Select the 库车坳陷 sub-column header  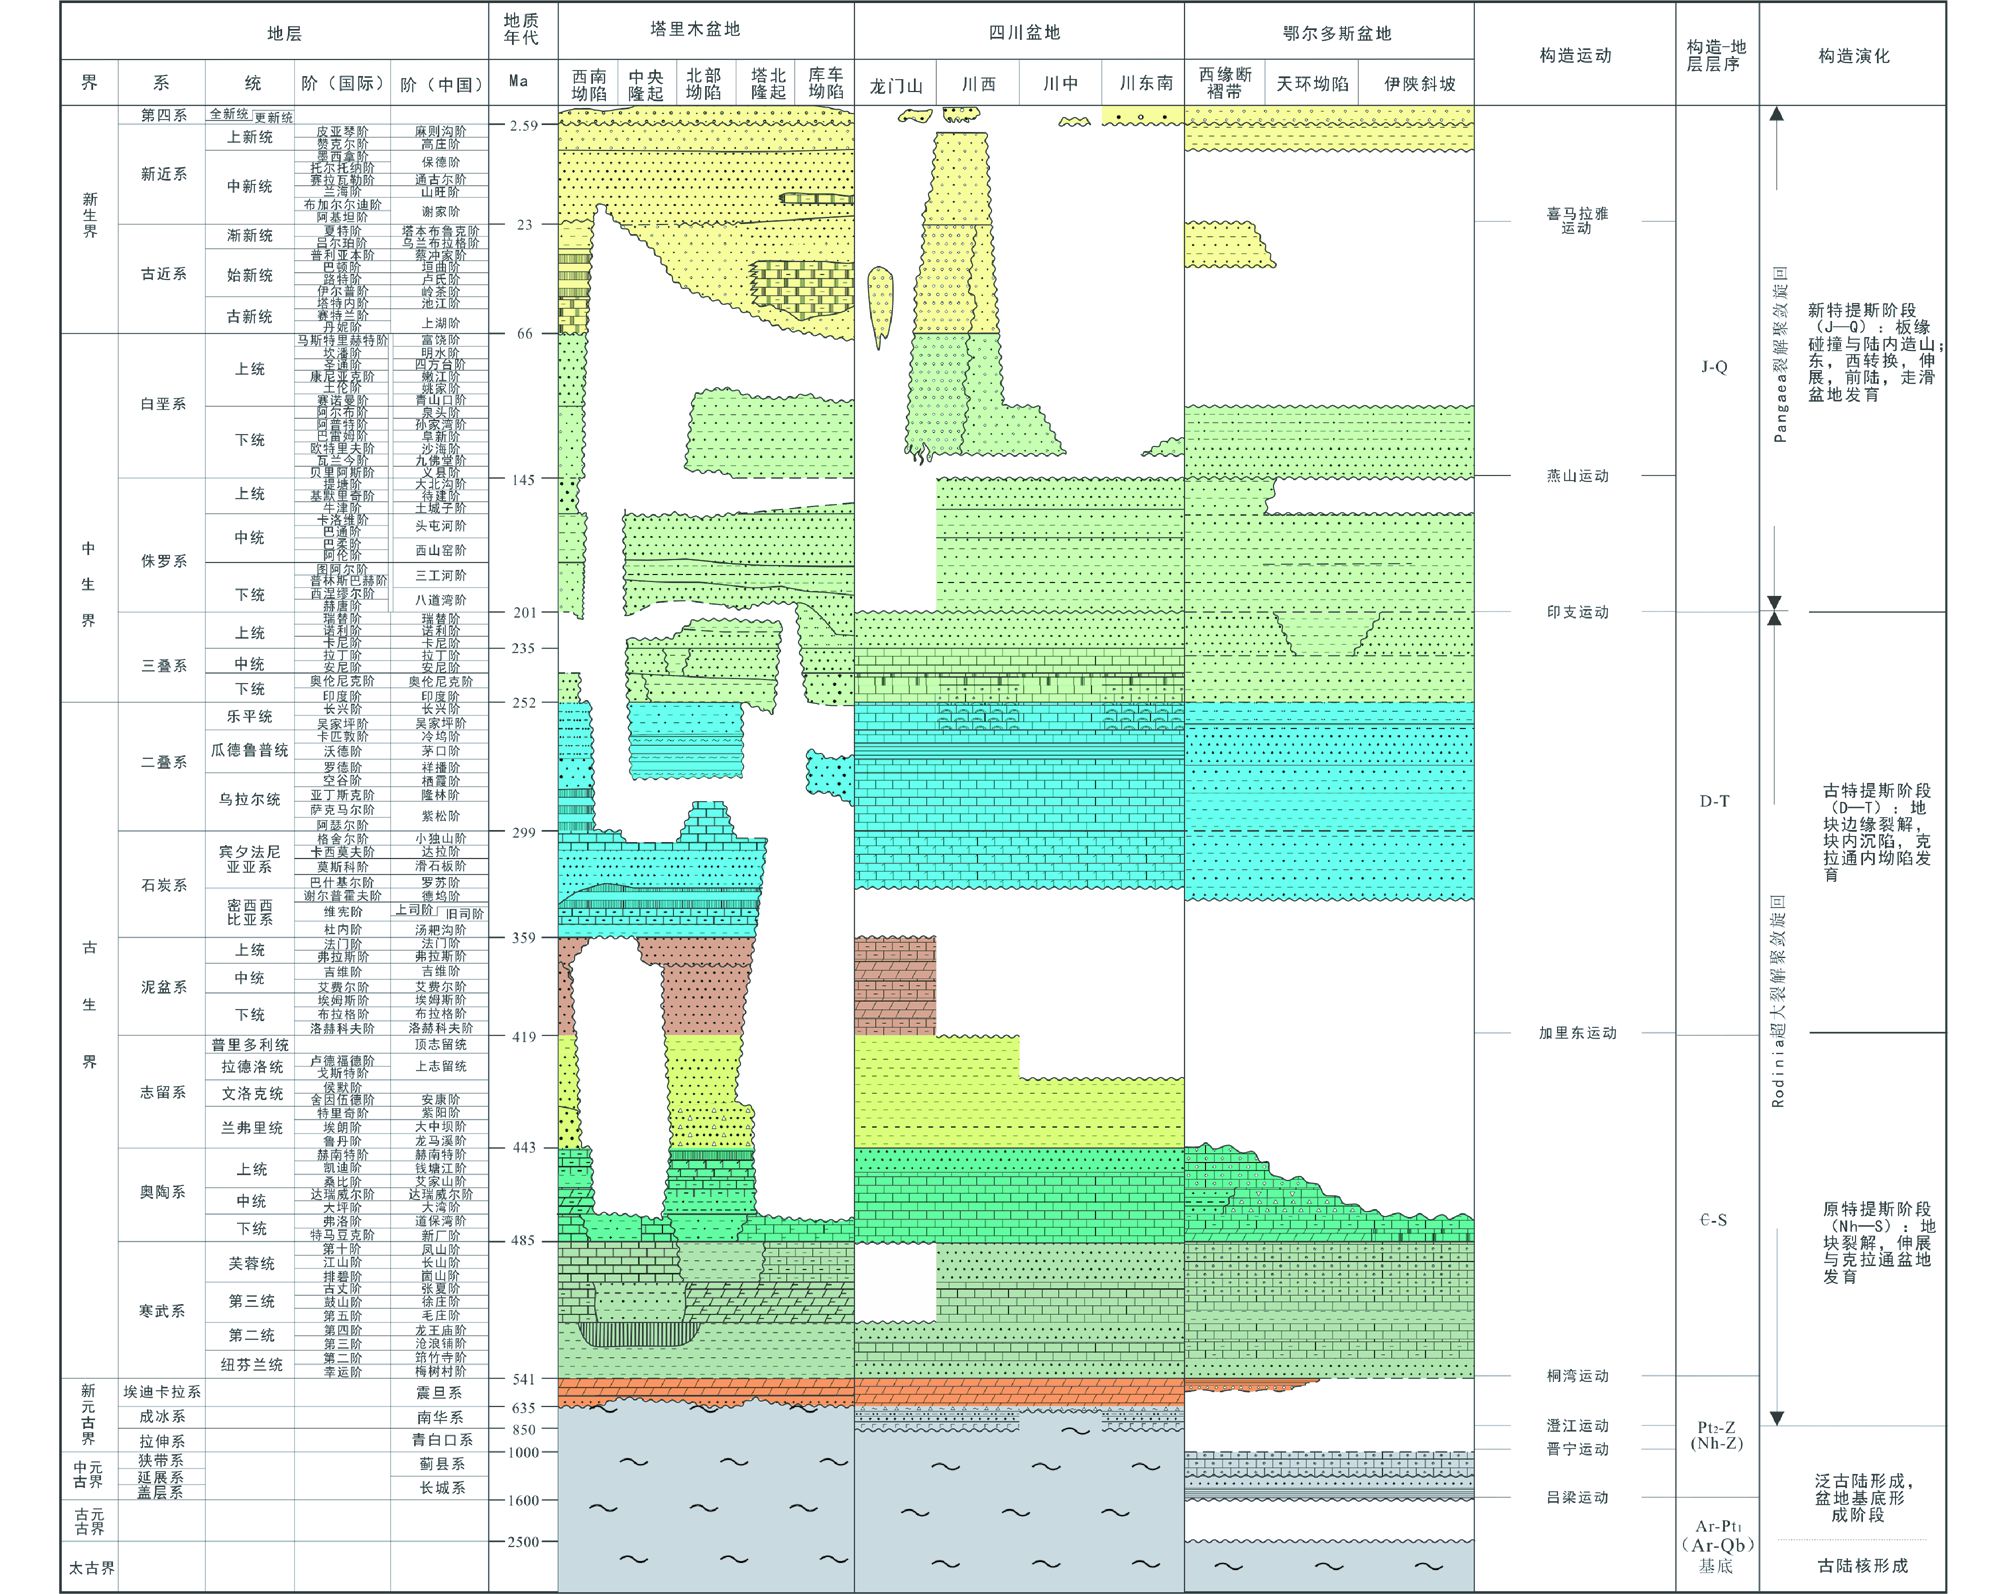click(x=826, y=84)
